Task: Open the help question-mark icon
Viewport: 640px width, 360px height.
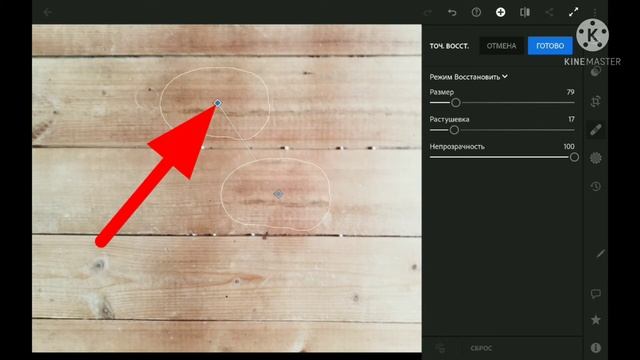Action: pos(476,12)
